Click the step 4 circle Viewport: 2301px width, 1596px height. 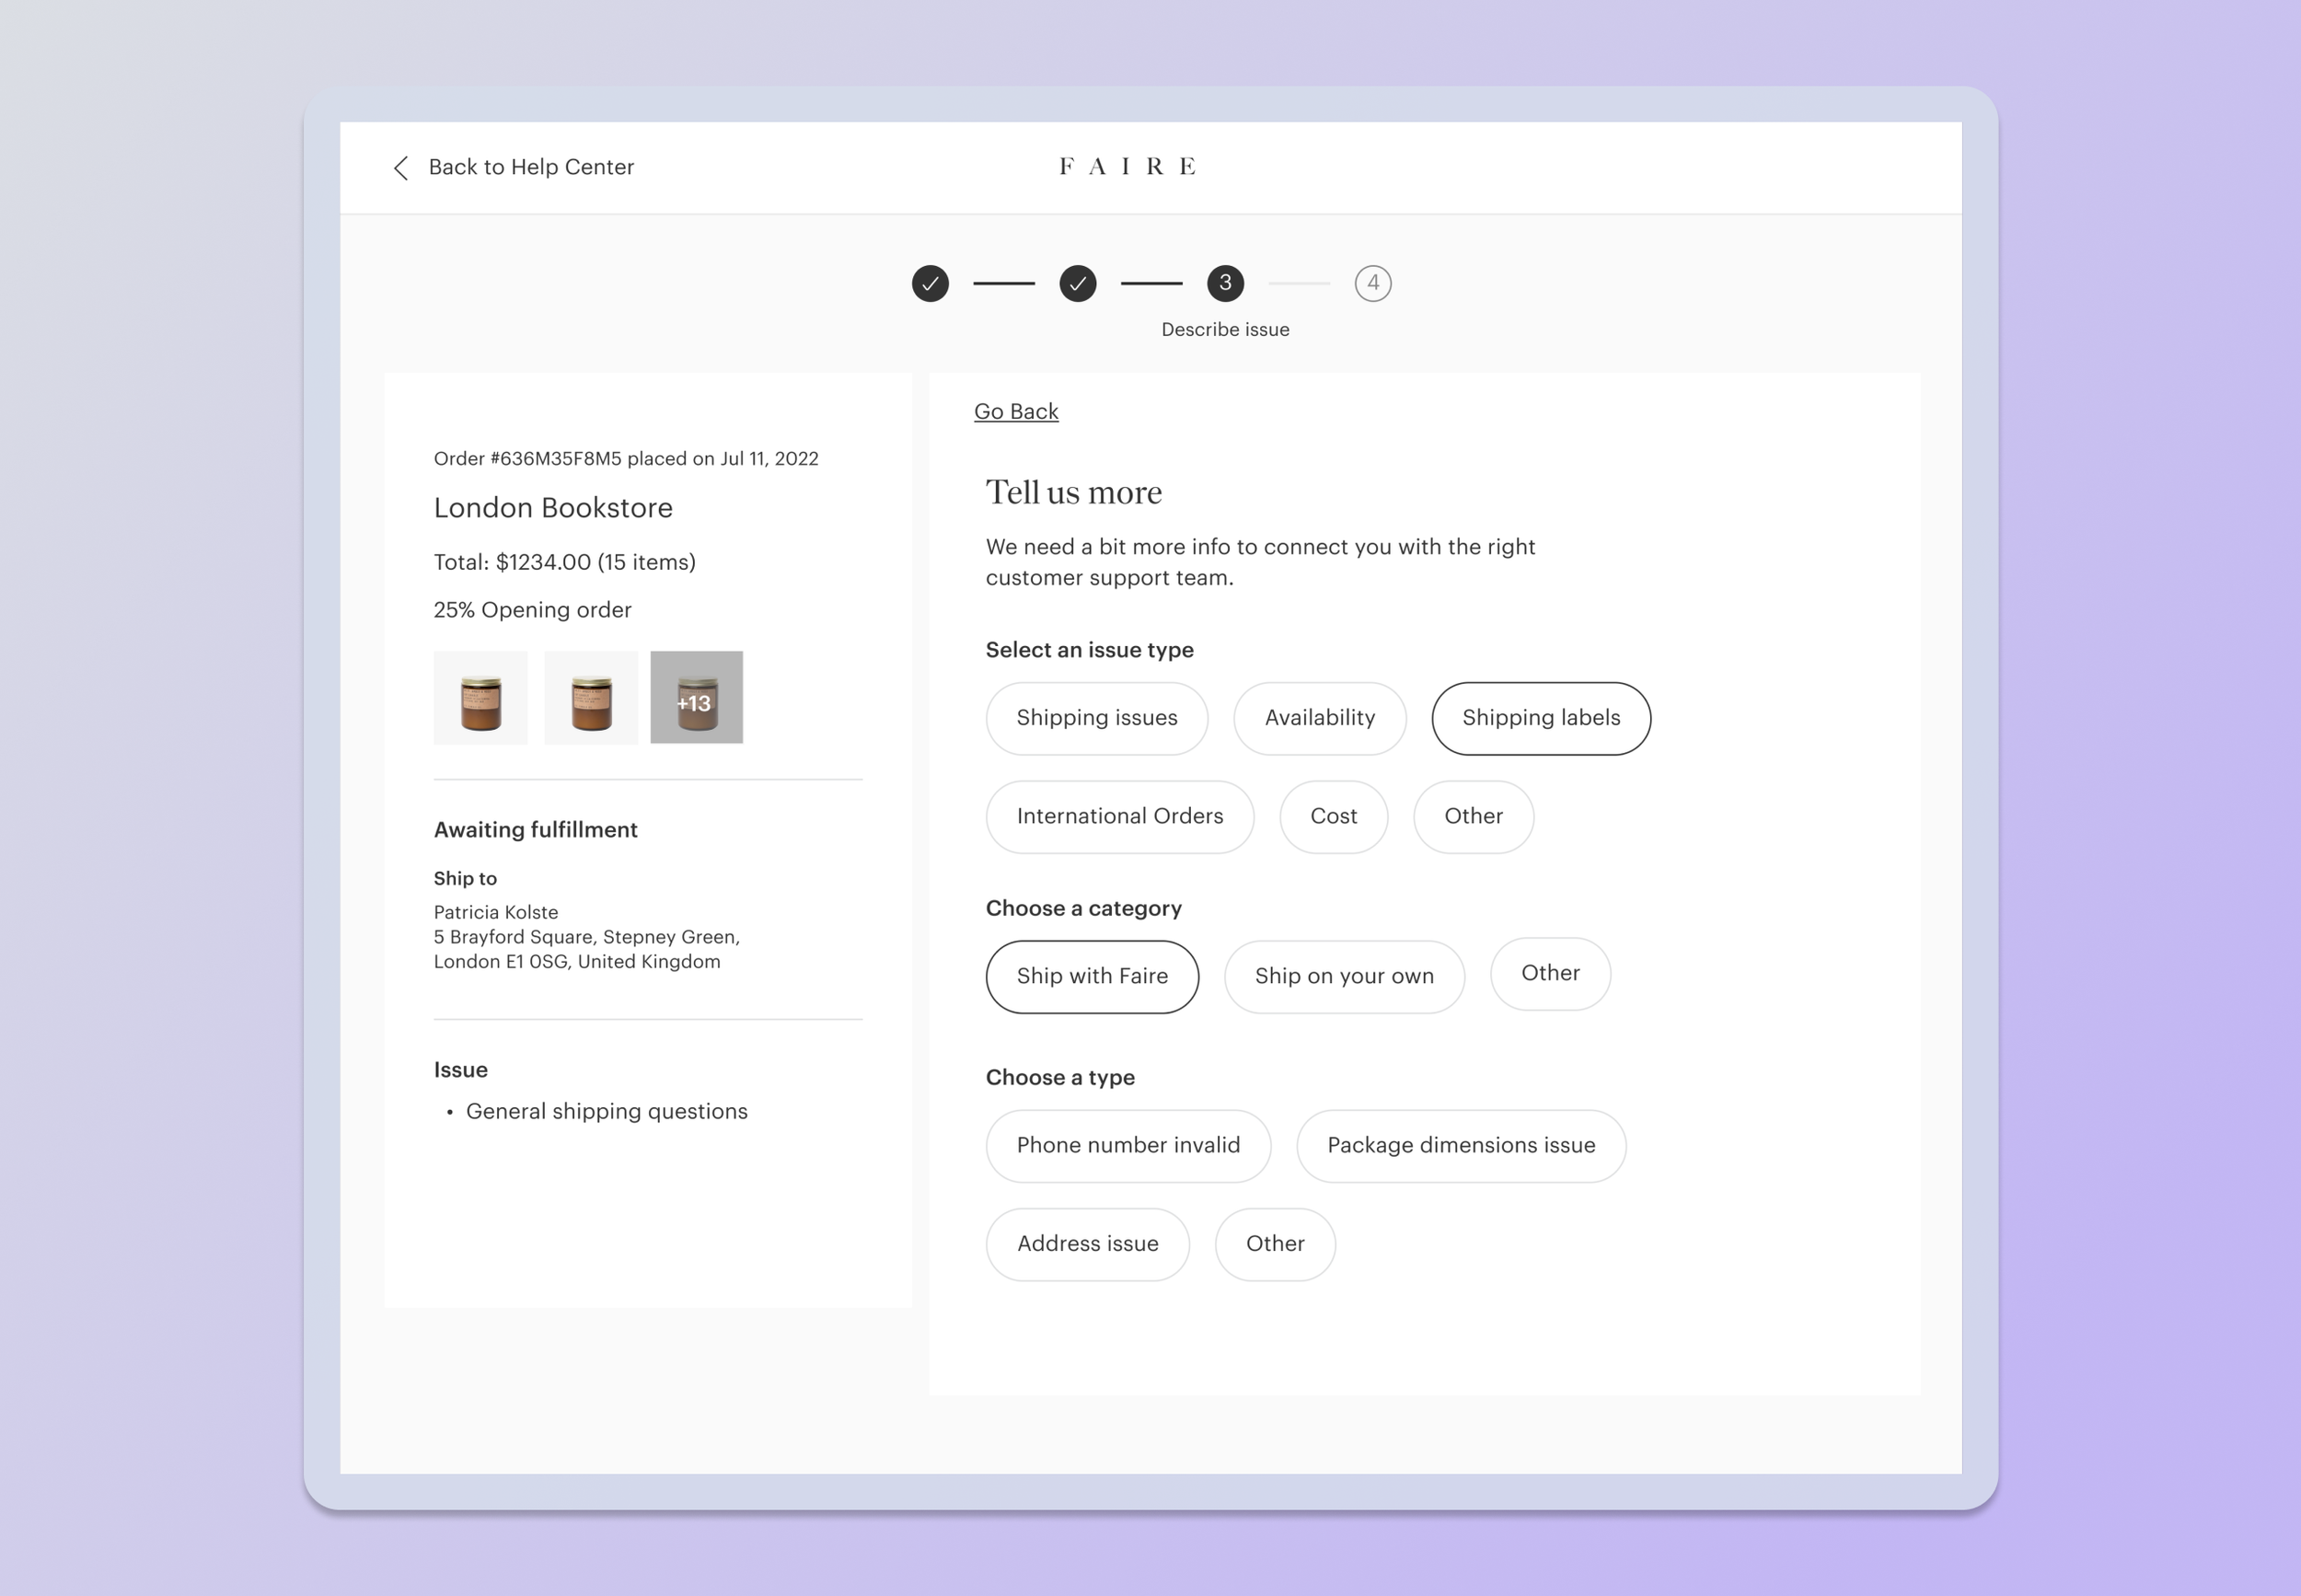[x=1372, y=284]
